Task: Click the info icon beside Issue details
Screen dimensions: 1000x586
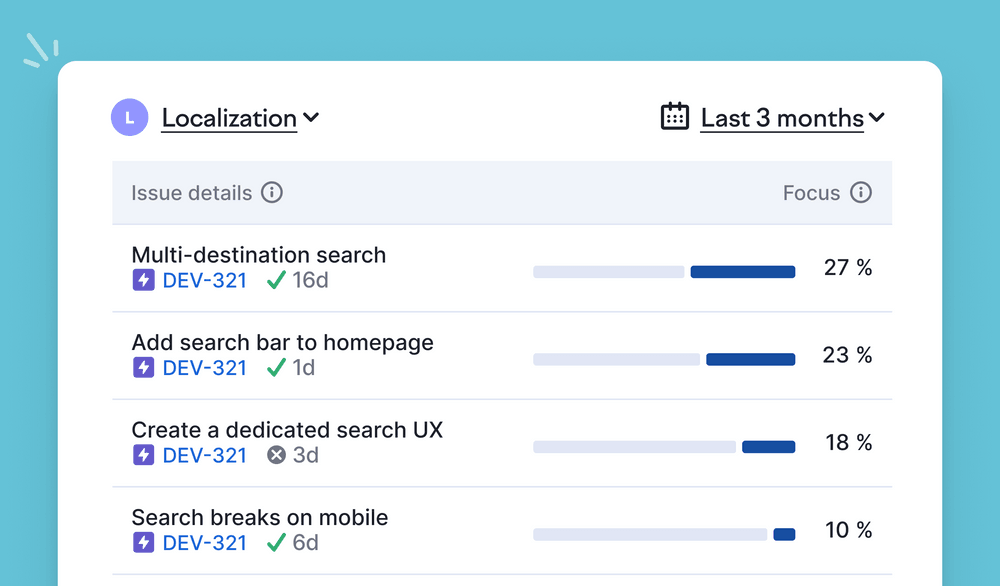Action: point(272,193)
